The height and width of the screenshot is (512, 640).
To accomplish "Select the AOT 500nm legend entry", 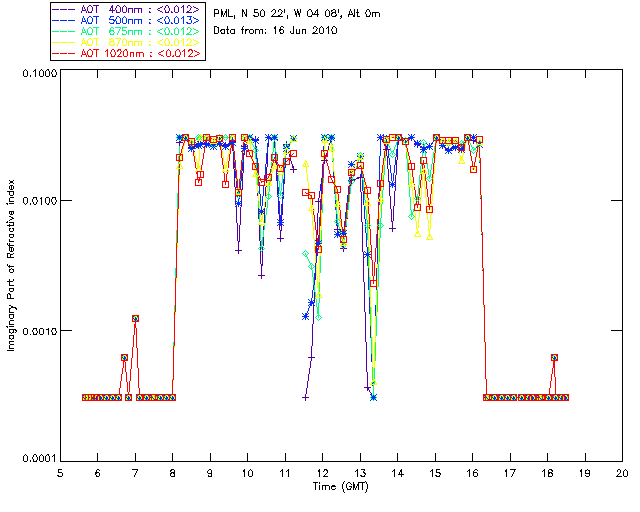I will (x=126, y=20).
